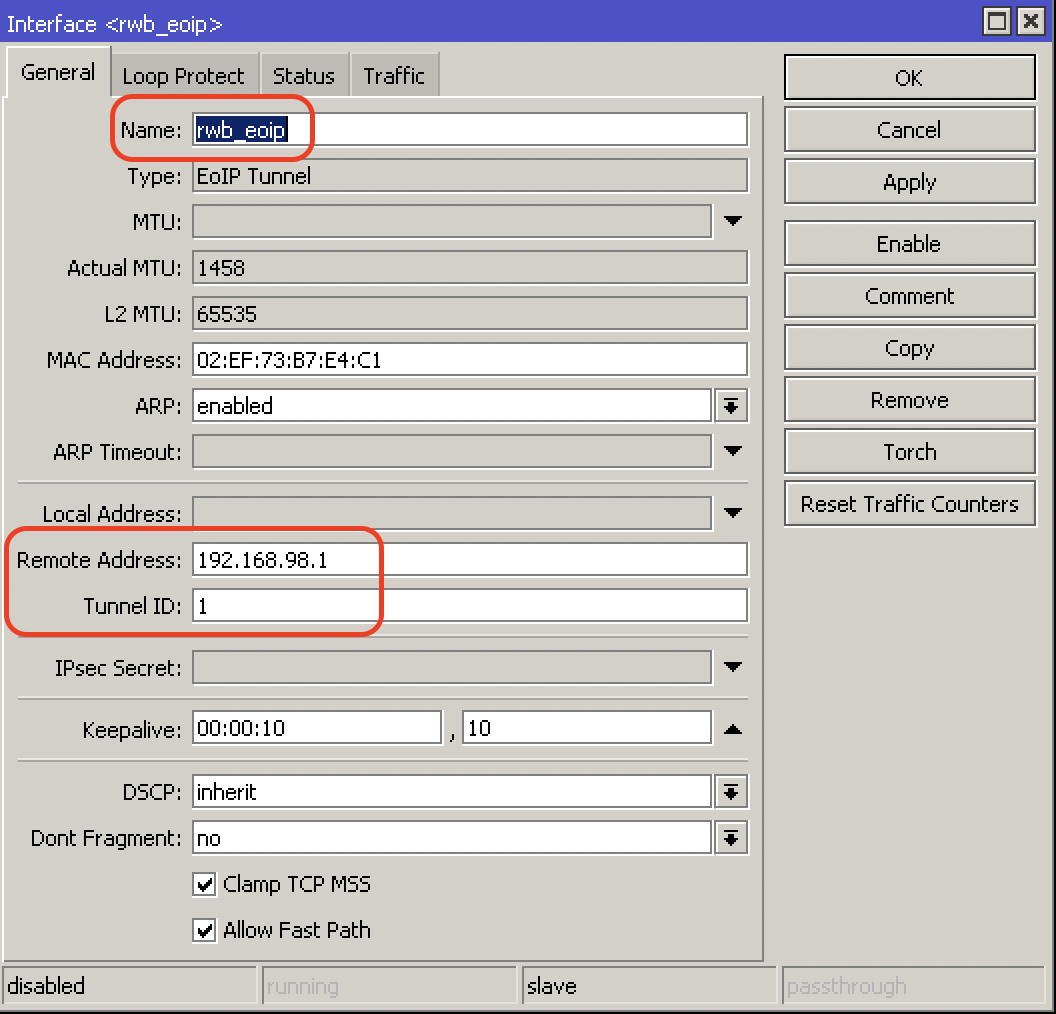Open the DSCP selection dropdown
Image resolution: width=1056 pixels, height=1014 pixels.
(x=732, y=791)
